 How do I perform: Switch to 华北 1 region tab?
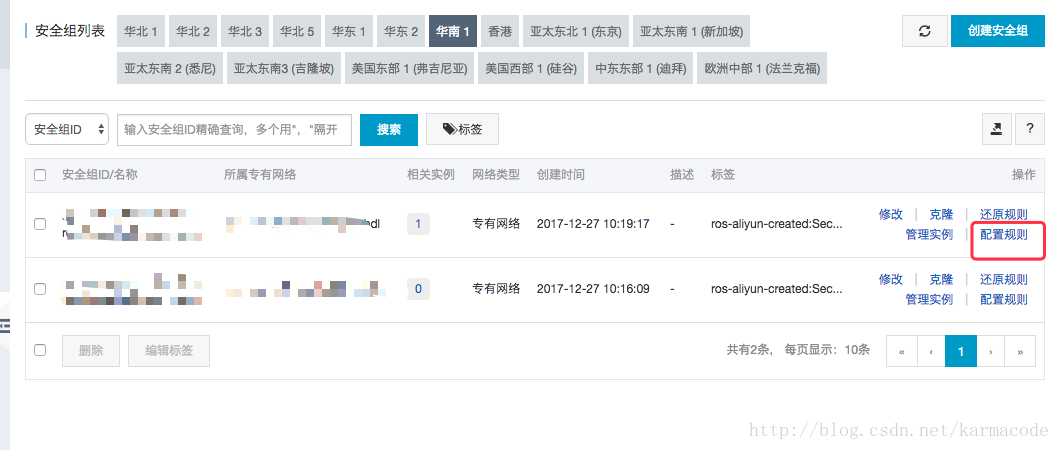[x=141, y=31]
